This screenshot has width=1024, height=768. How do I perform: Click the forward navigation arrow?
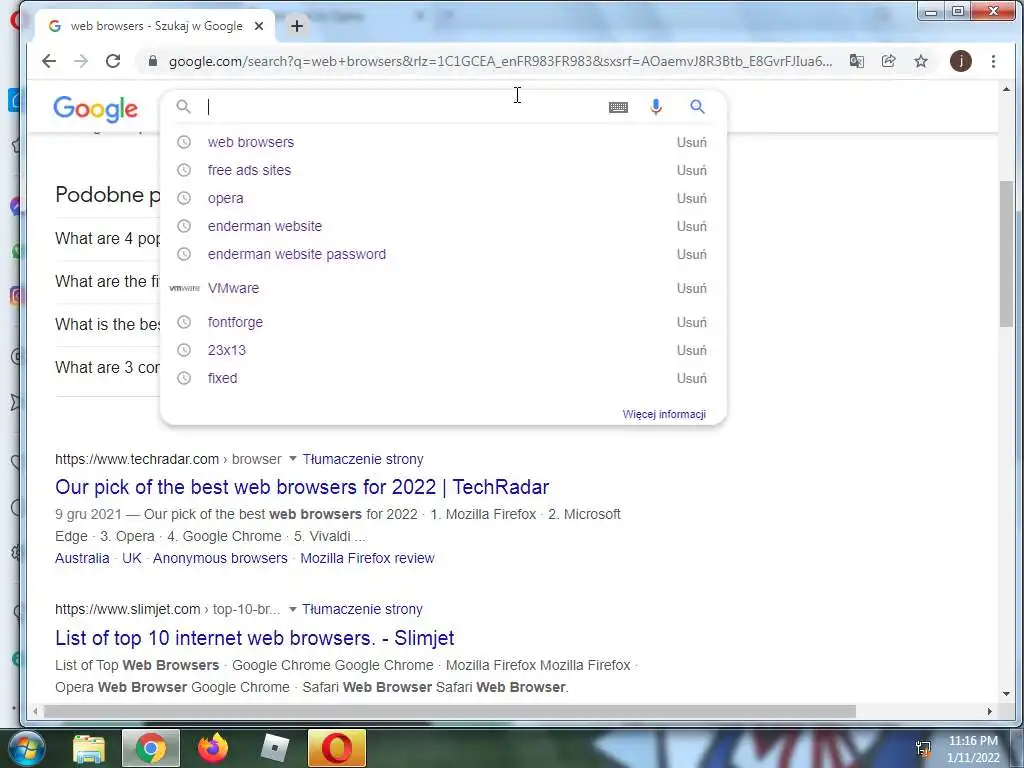81,61
